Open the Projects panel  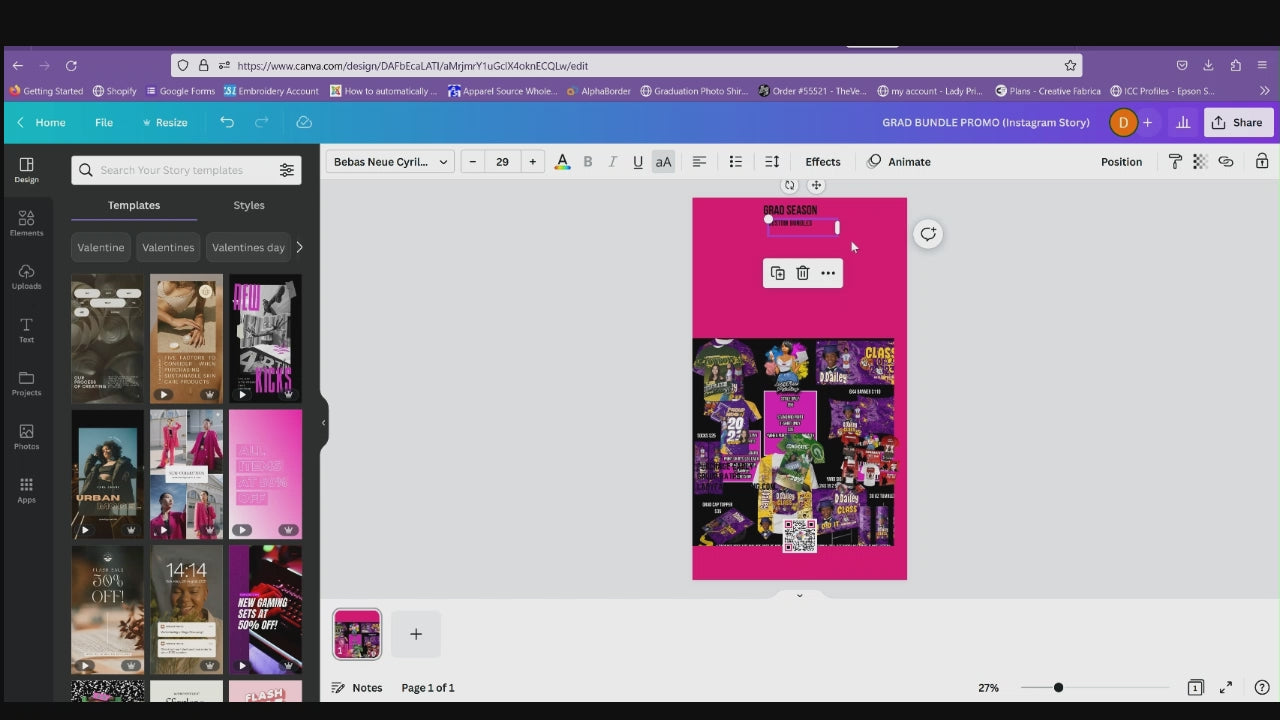coord(26,384)
